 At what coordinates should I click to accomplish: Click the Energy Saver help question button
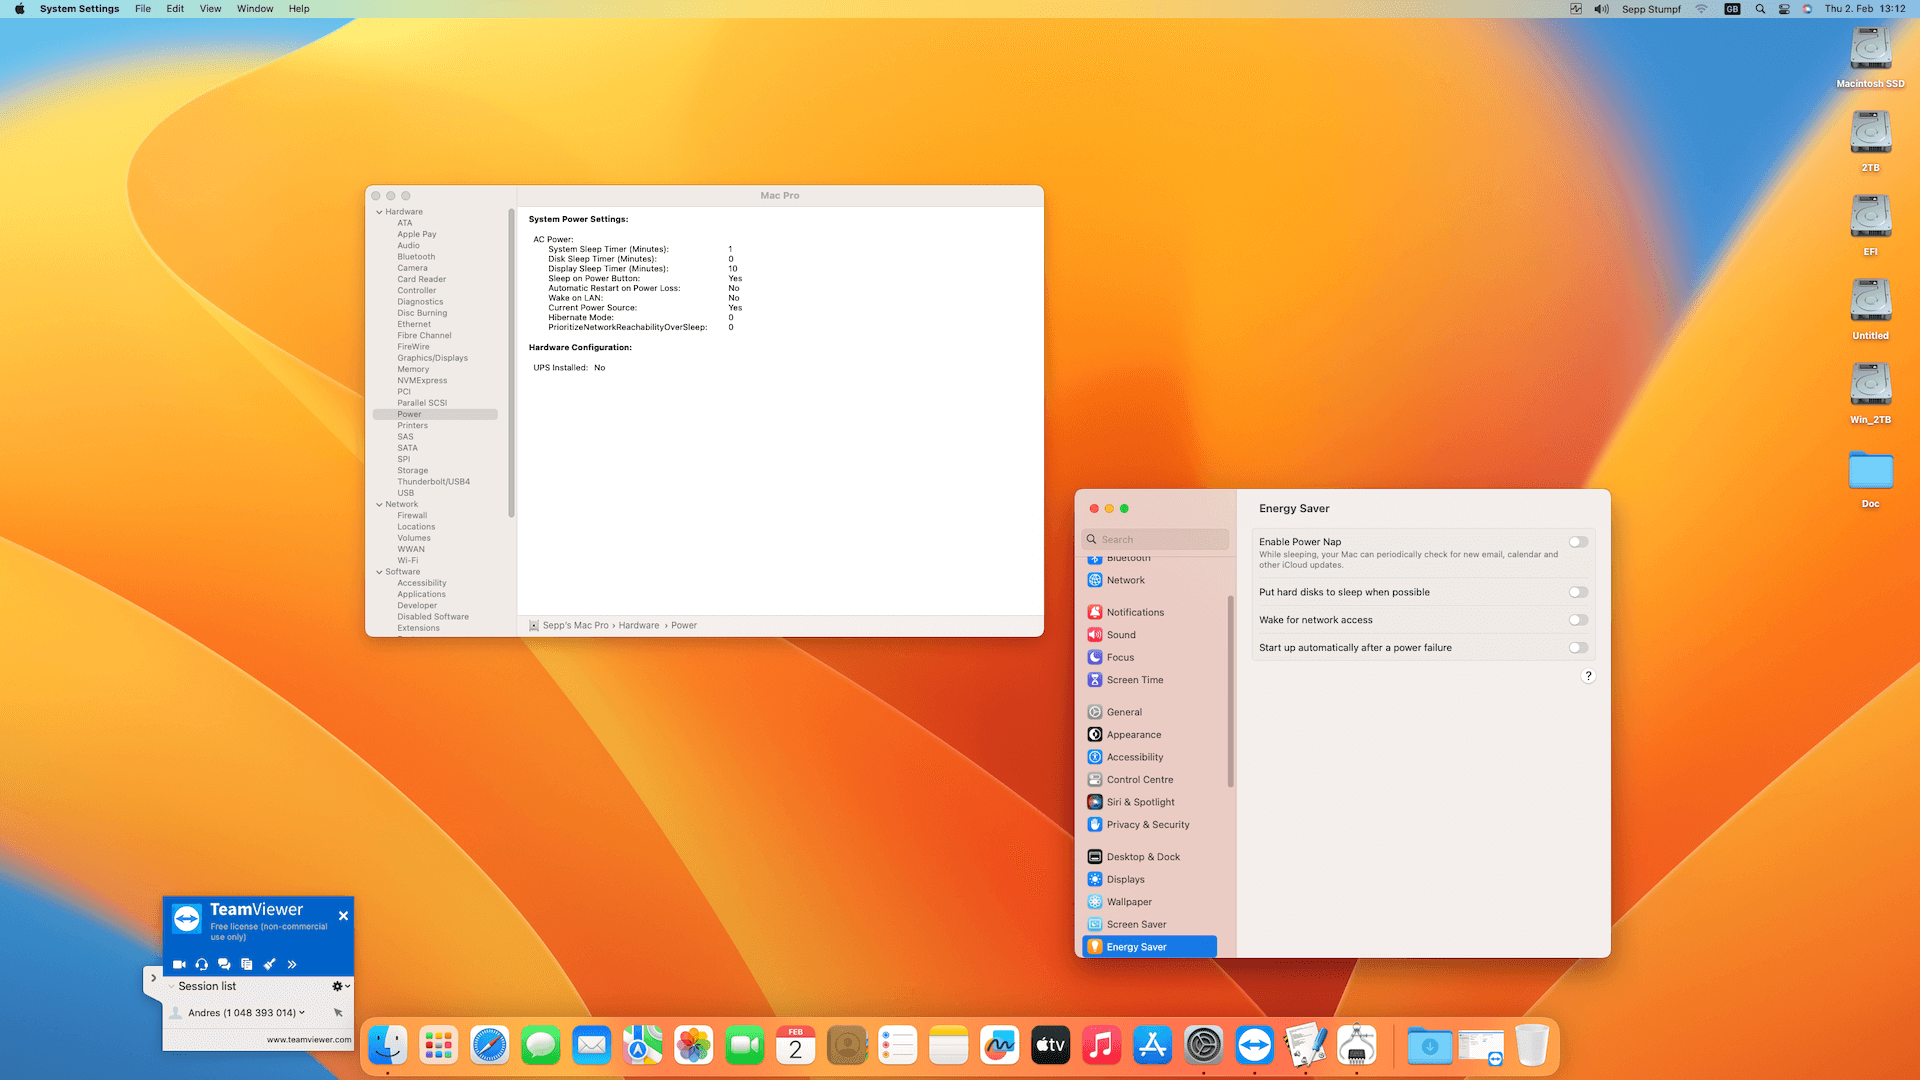click(1588, 676)
